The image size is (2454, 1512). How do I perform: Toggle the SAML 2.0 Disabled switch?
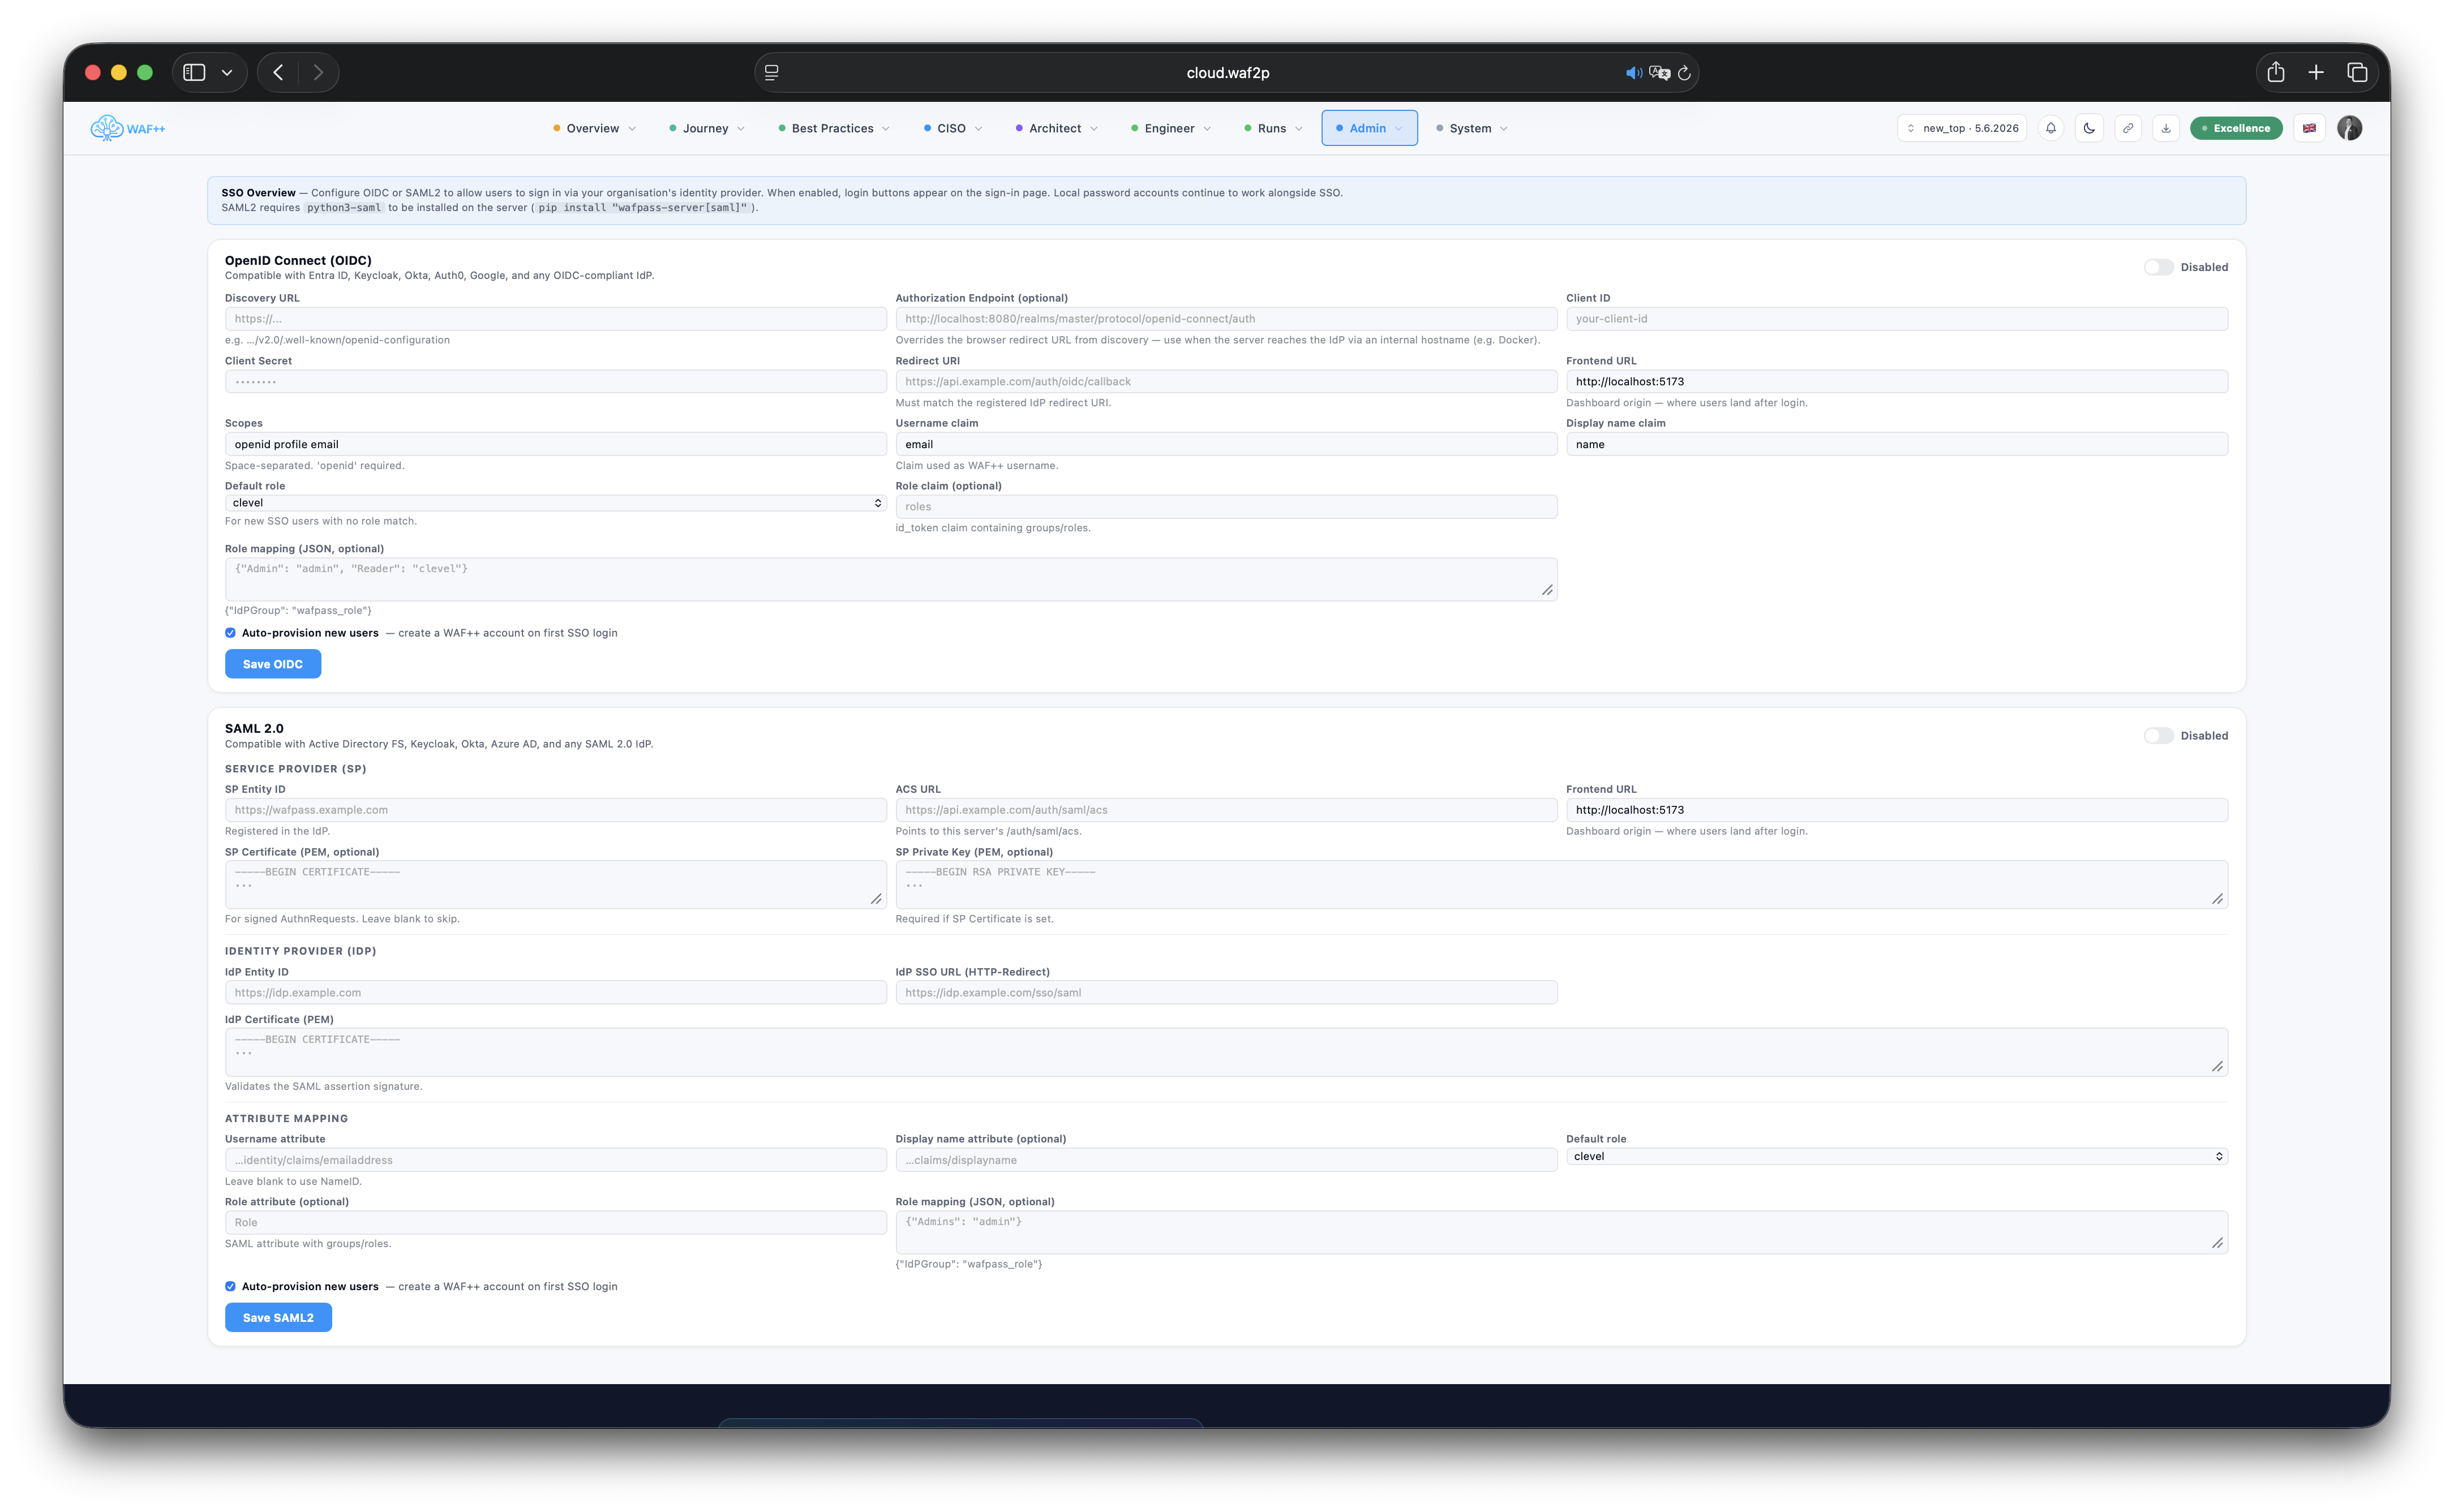click(x=2158, y=736)
